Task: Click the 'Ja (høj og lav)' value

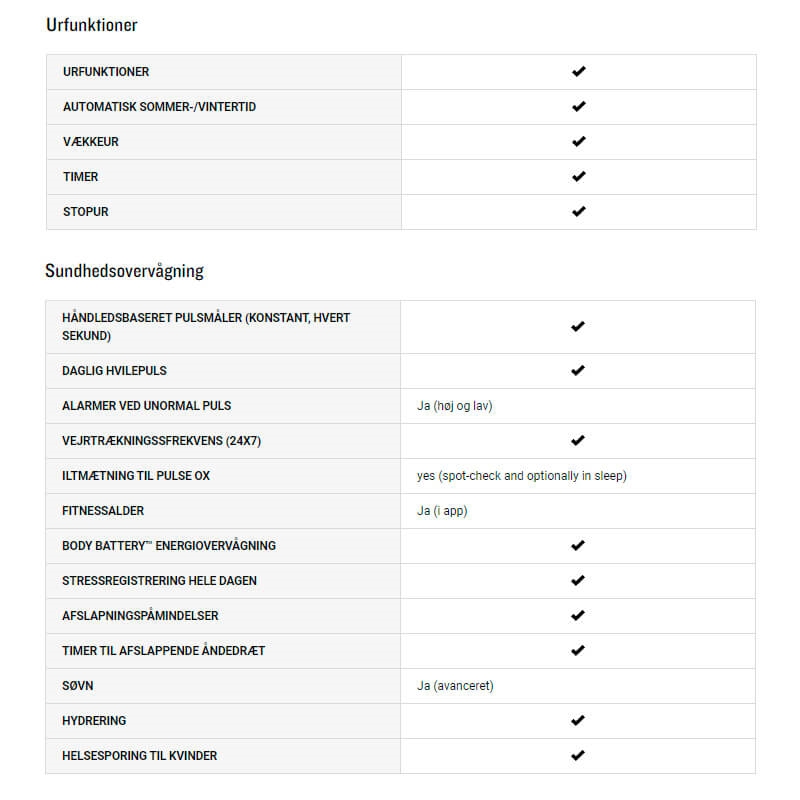Action: coord(455,406)
